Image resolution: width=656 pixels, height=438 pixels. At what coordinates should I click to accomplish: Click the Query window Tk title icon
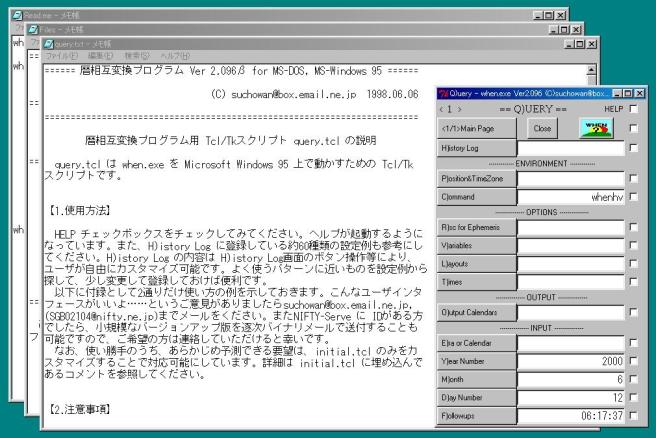[443, 93]
